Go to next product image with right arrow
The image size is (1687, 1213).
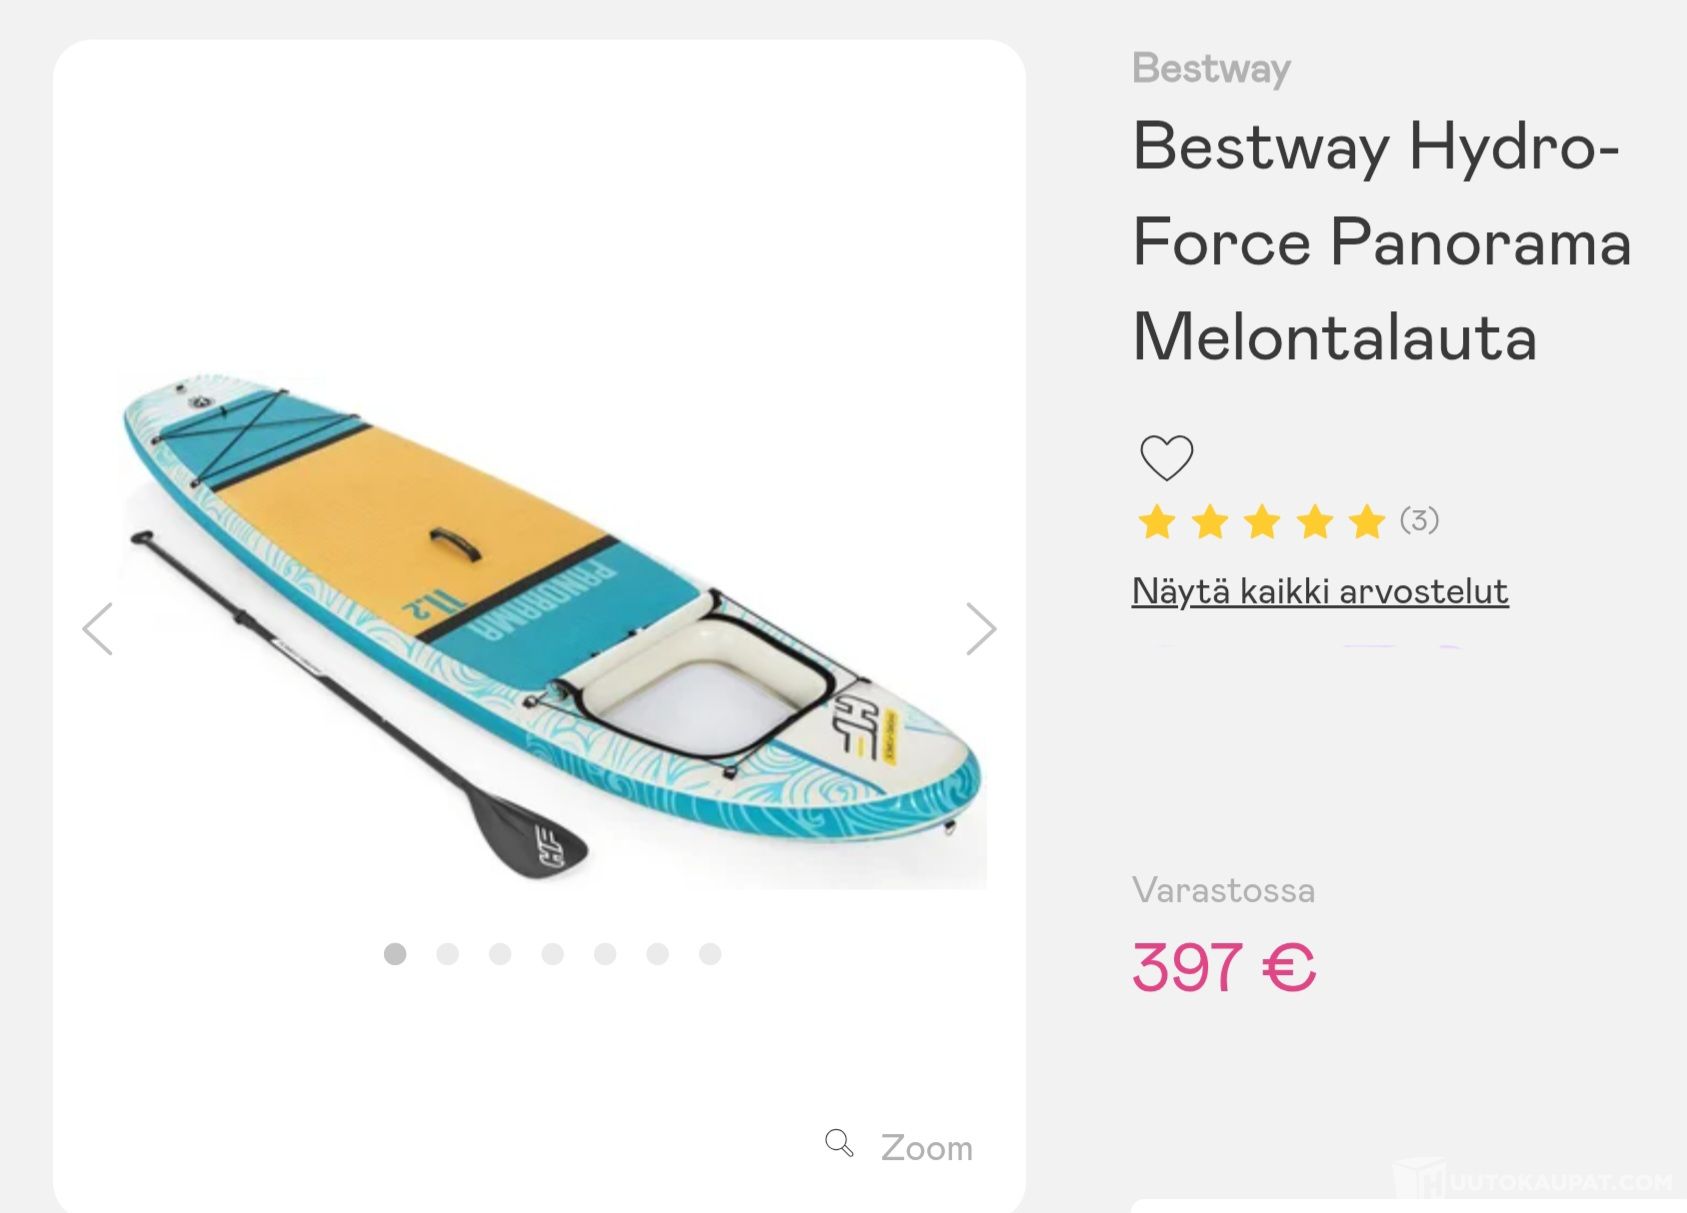[x=981, y=629]
